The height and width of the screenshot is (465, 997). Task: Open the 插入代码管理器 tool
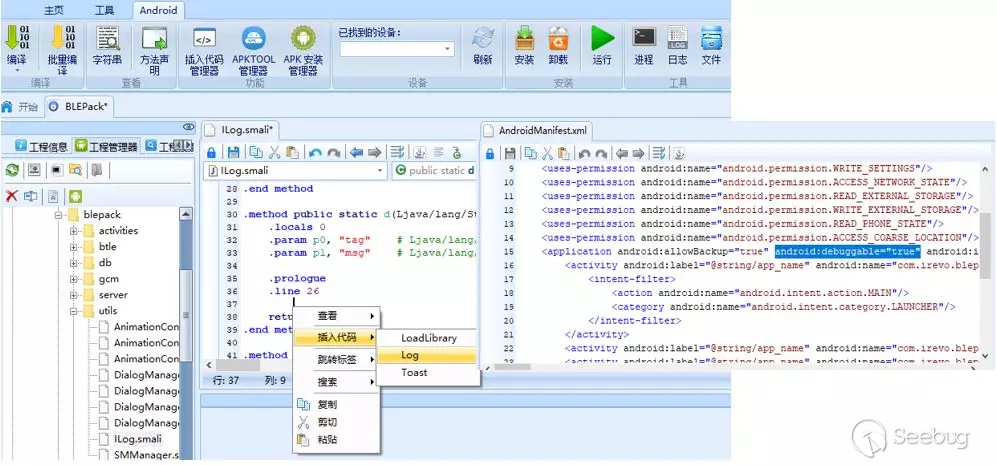pyautogui.click(x=203, y=50)
